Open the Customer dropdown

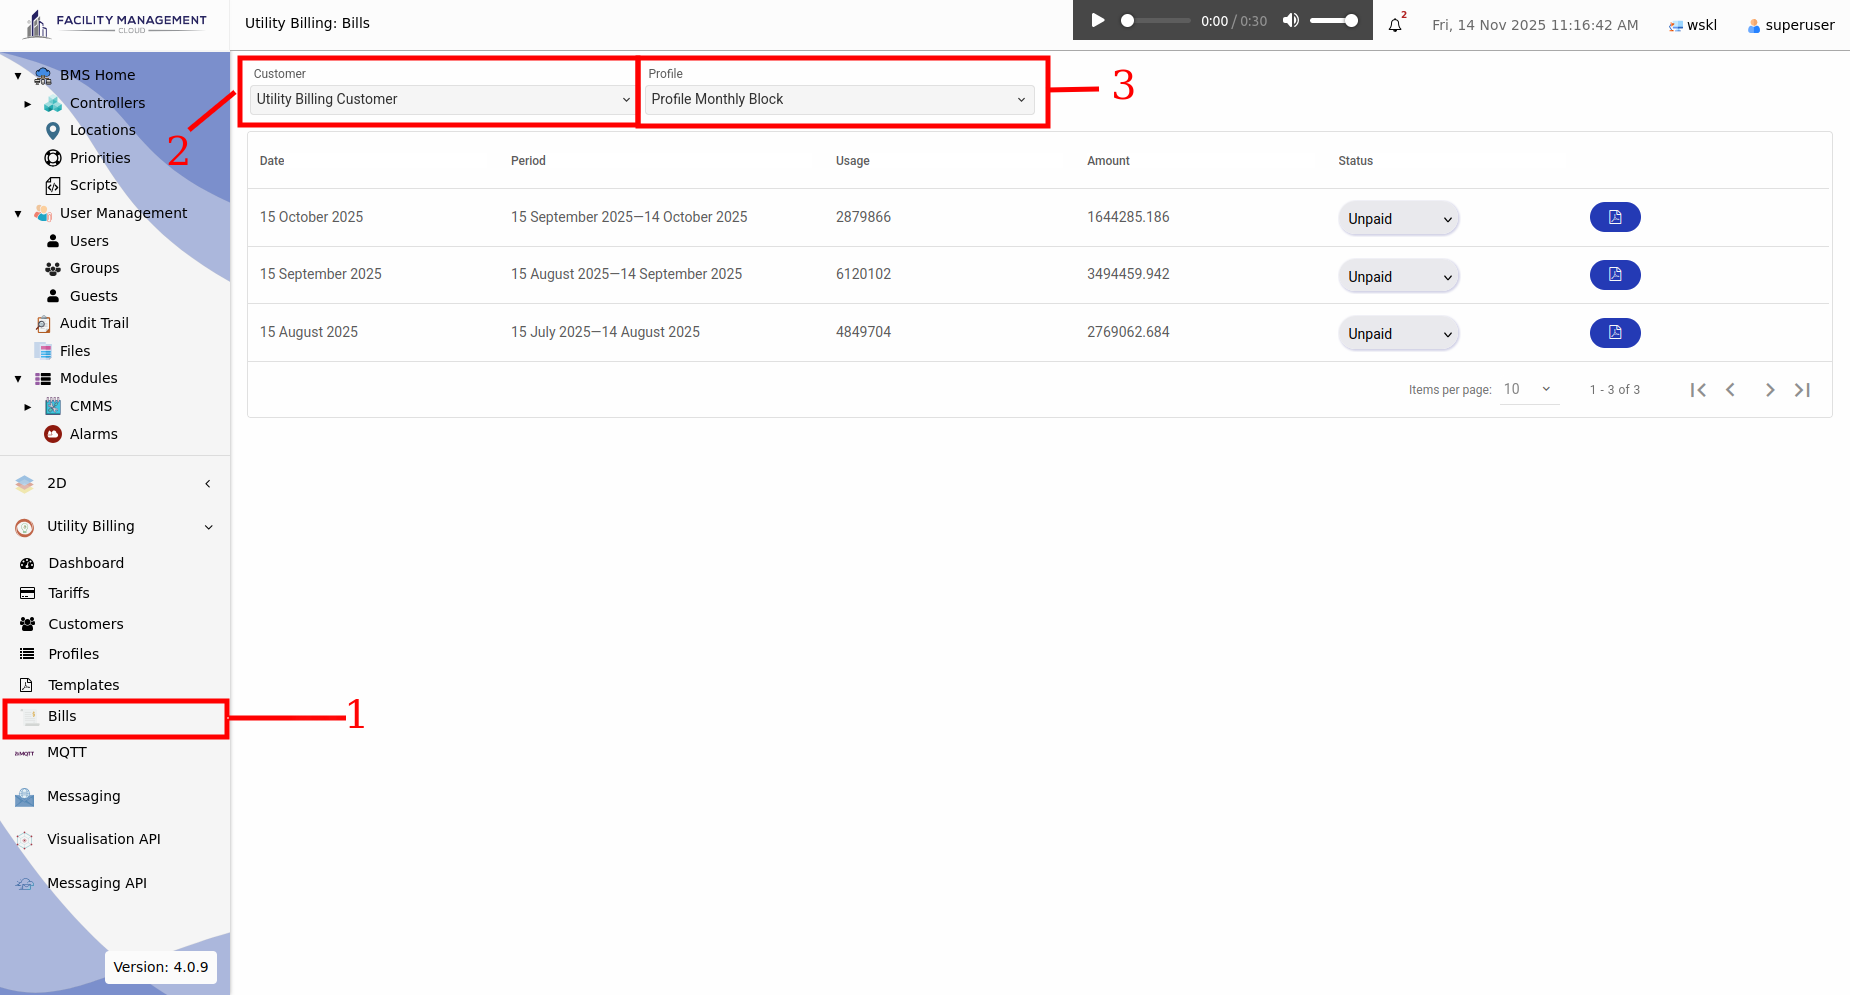click(x=442, y=99)
